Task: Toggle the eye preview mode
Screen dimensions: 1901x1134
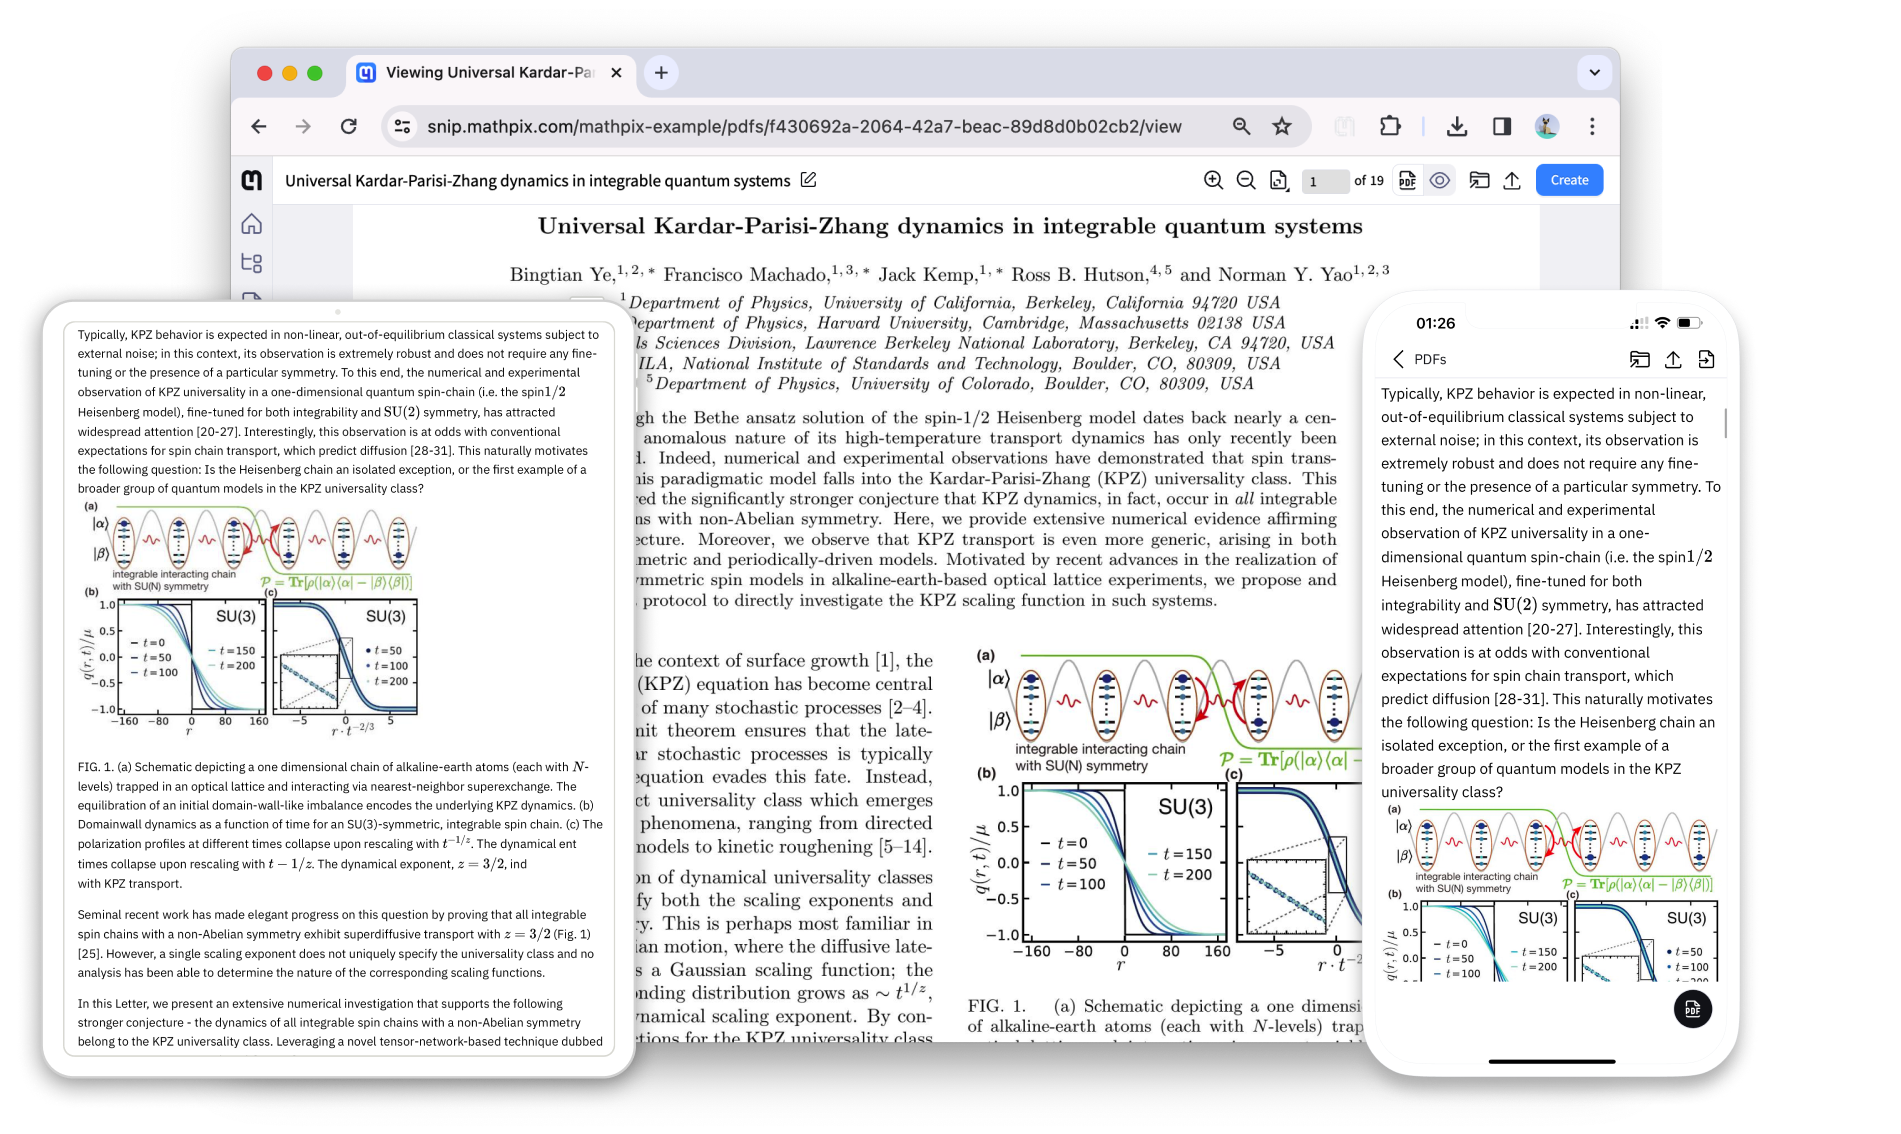Action: [1440, 180]
